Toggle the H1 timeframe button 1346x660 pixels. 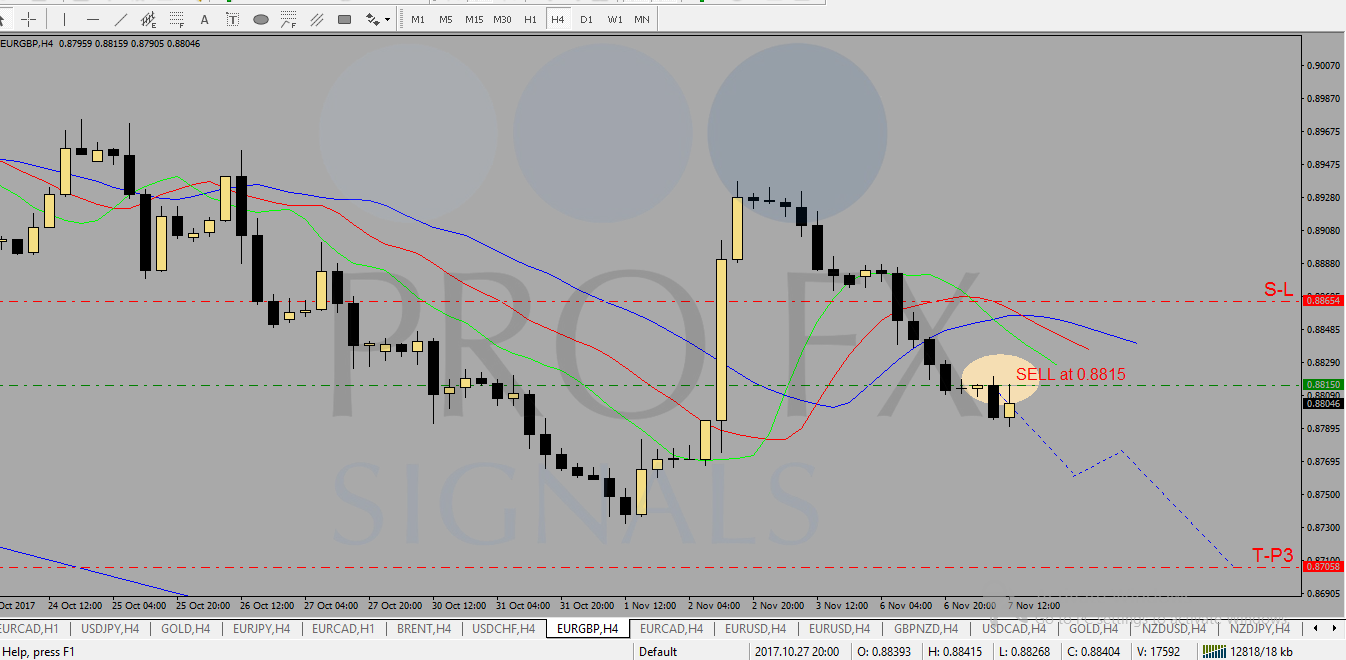(x=530, y=19)
